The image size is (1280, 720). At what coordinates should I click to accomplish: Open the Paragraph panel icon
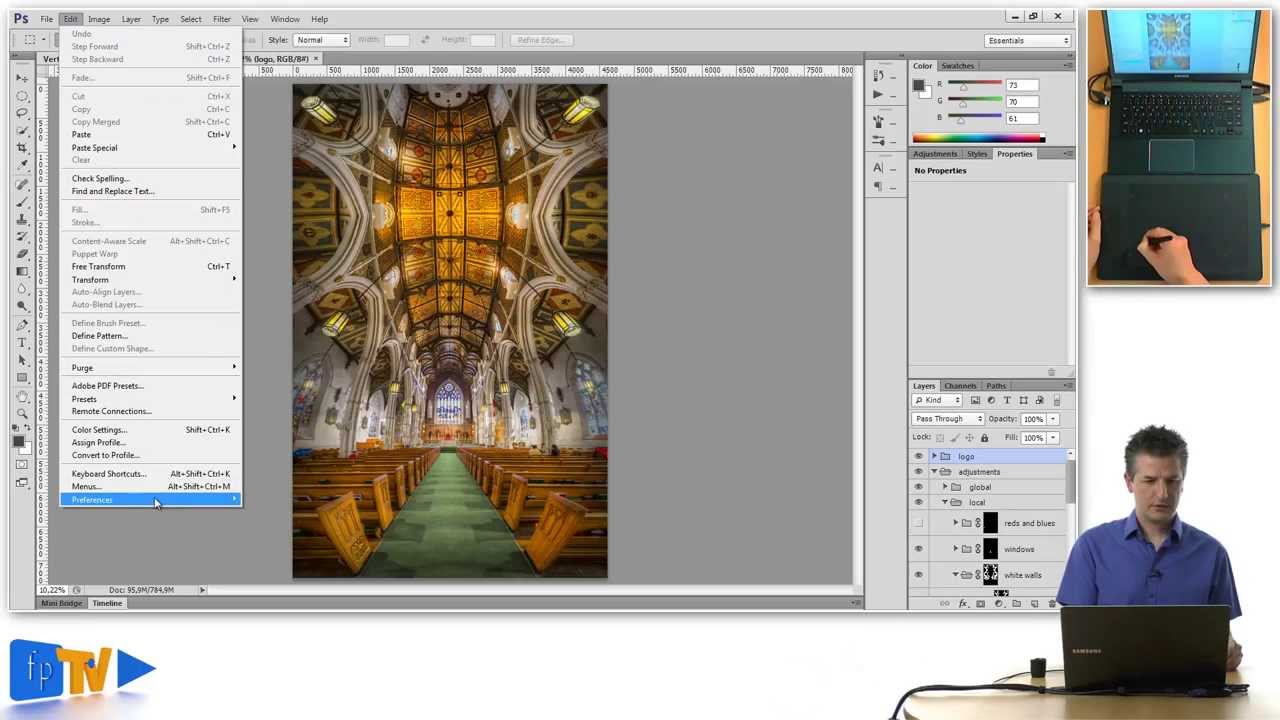pyautogui.click(x=878, y=186)
